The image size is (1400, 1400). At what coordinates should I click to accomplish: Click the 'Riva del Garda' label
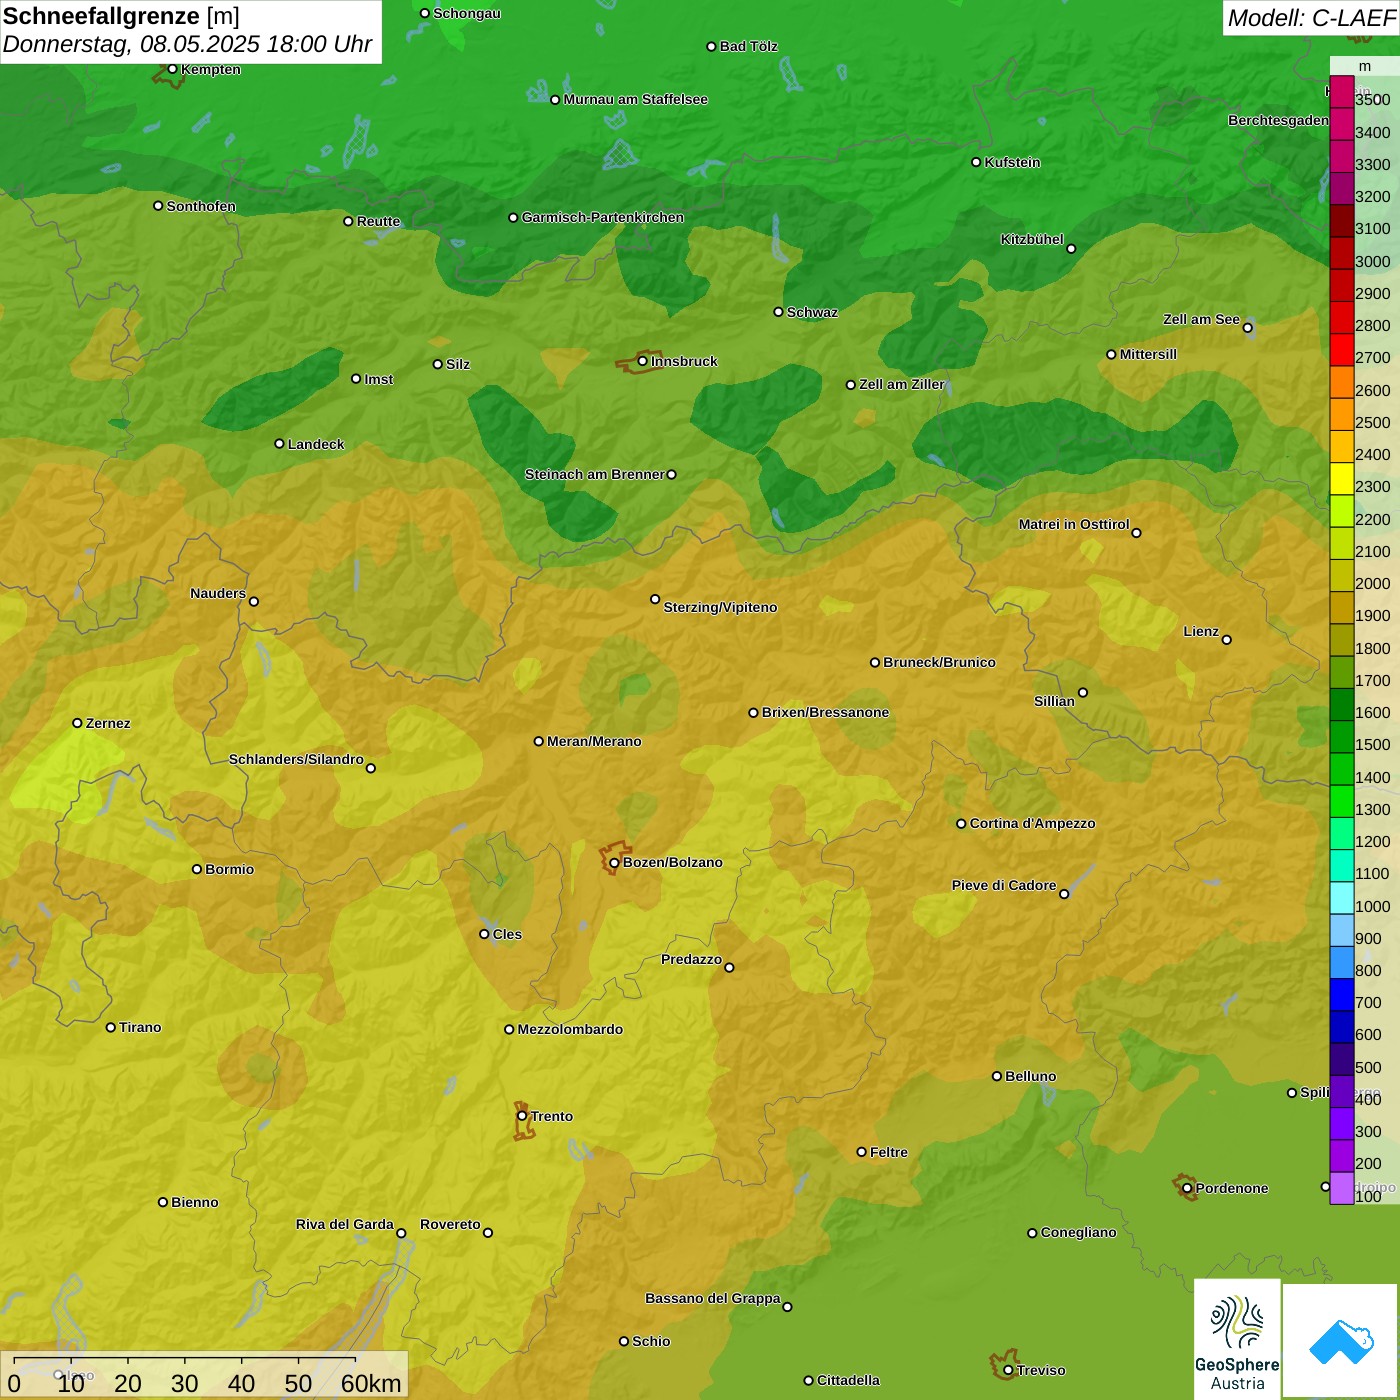pyautogui.click(x=345, y=1224)
